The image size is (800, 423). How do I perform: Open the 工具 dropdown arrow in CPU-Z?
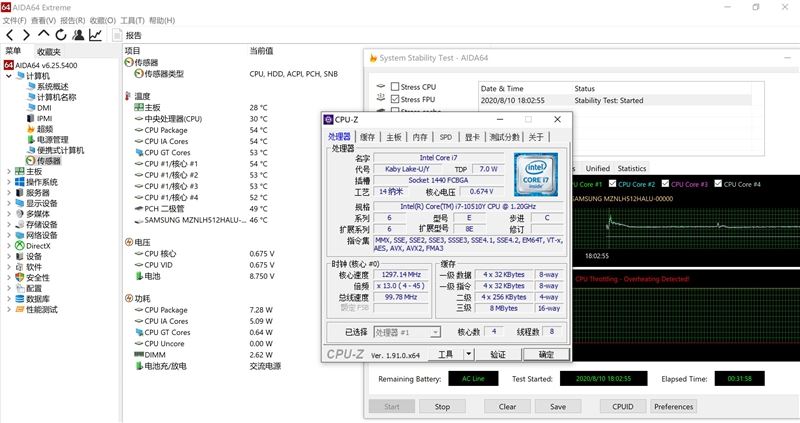point(468,354)
